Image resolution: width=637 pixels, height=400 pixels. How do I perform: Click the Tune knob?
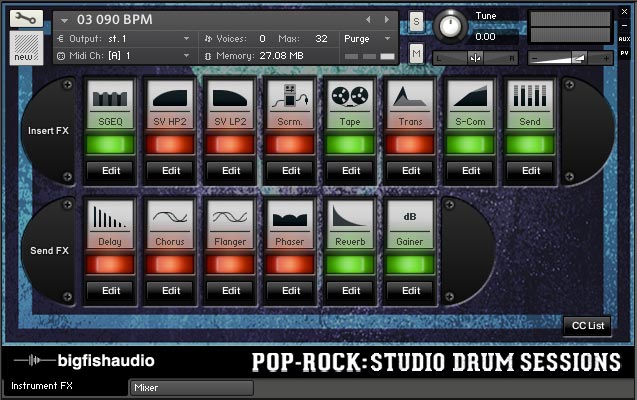coord(450,26)
